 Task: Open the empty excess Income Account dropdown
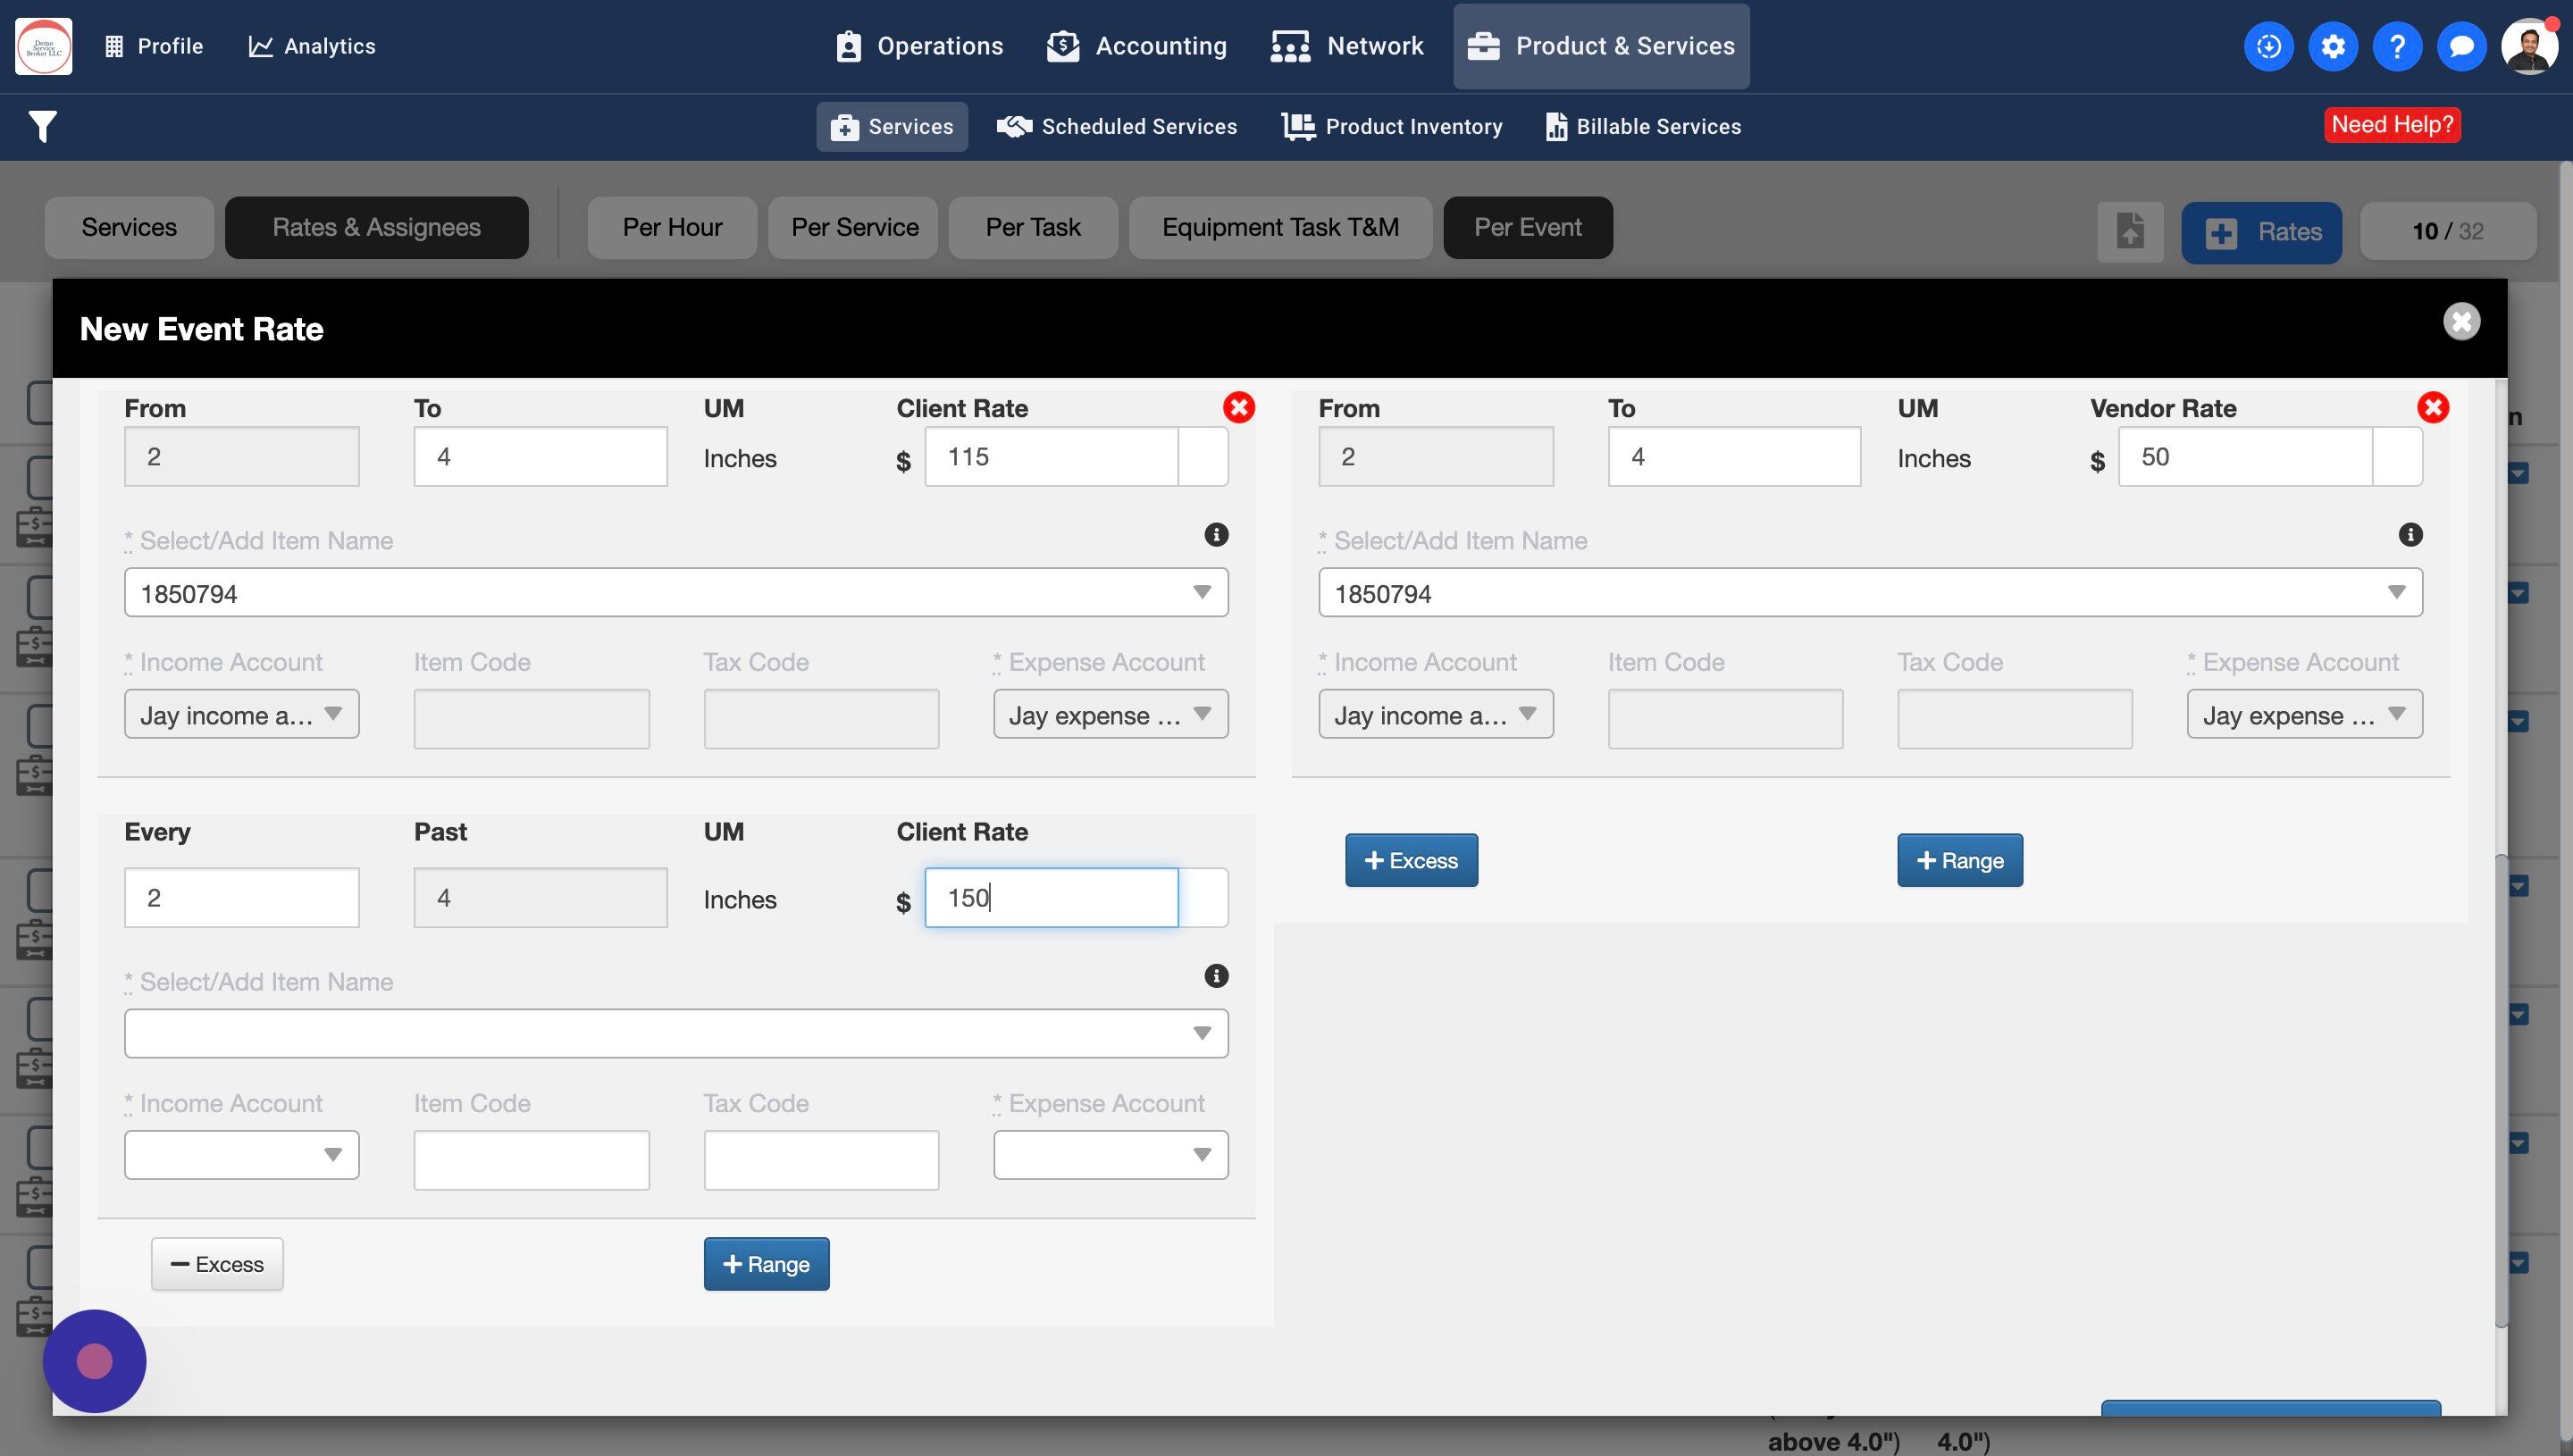(241, 1155)
